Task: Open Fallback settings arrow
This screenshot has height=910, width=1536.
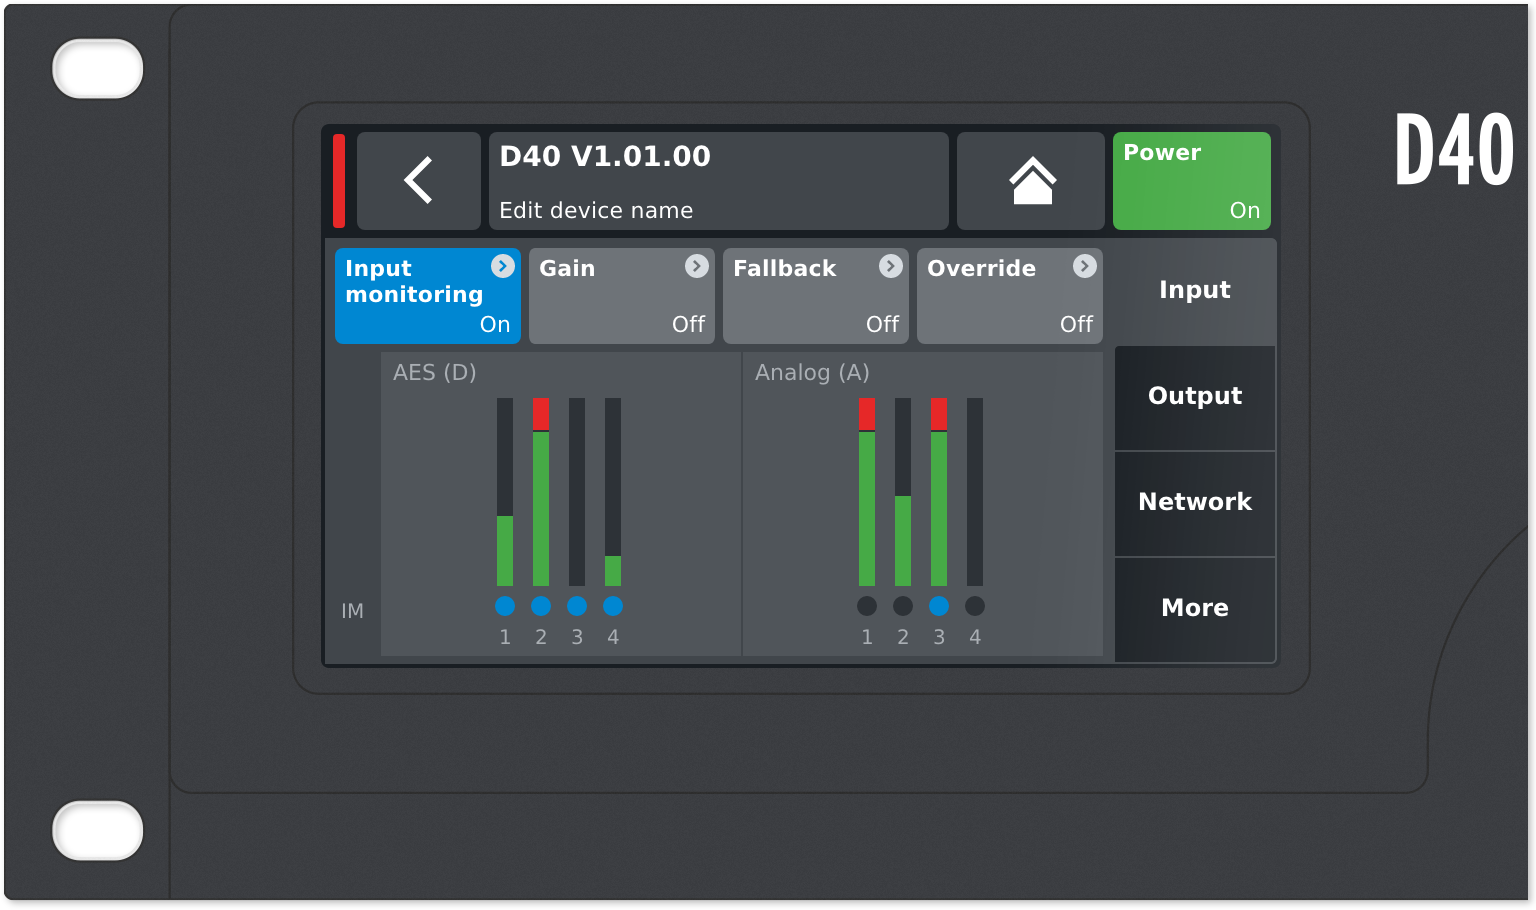Action: 891,266
